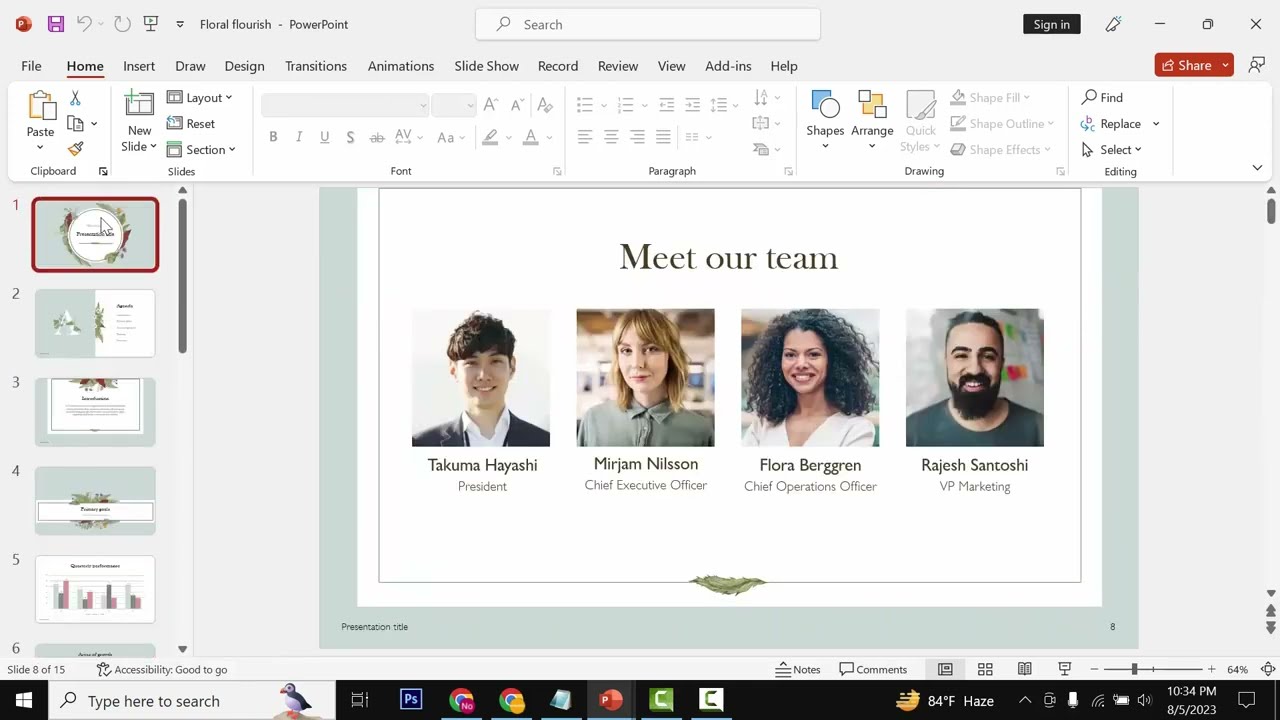1280x720 pixels.
Task: Open Reading View from the status bar
Action: [x=1025, y=669]
